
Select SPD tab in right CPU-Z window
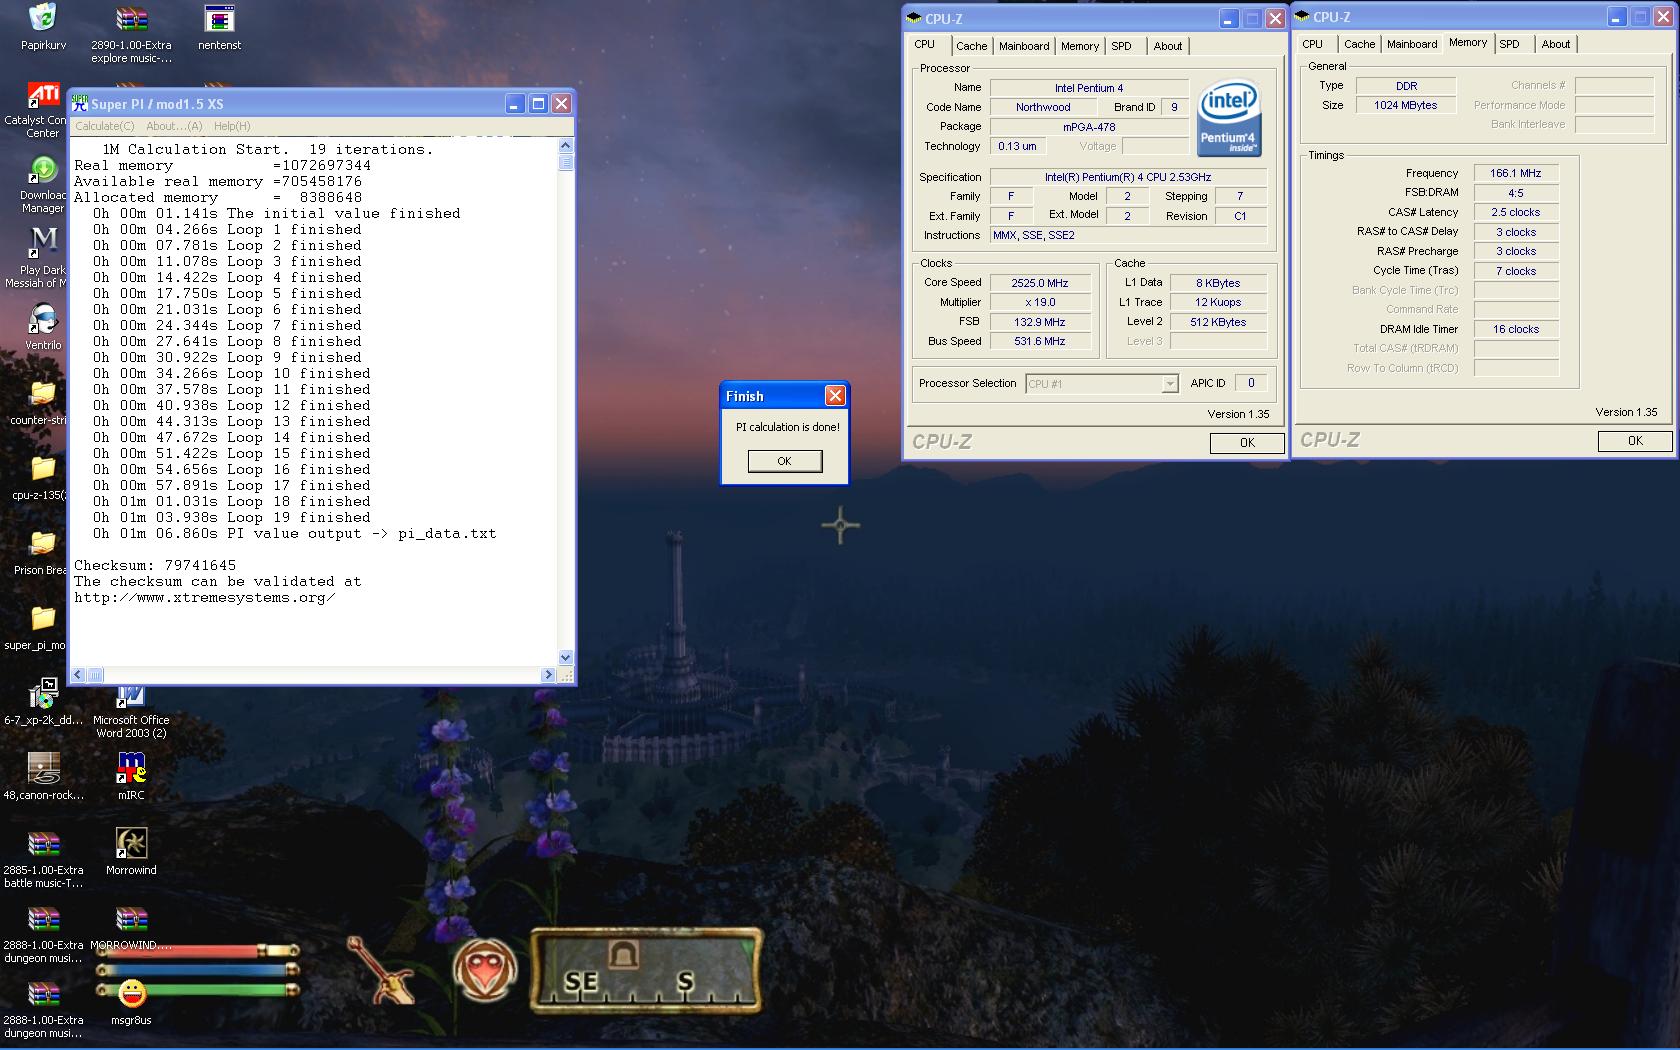click(x=1510, y=44)
